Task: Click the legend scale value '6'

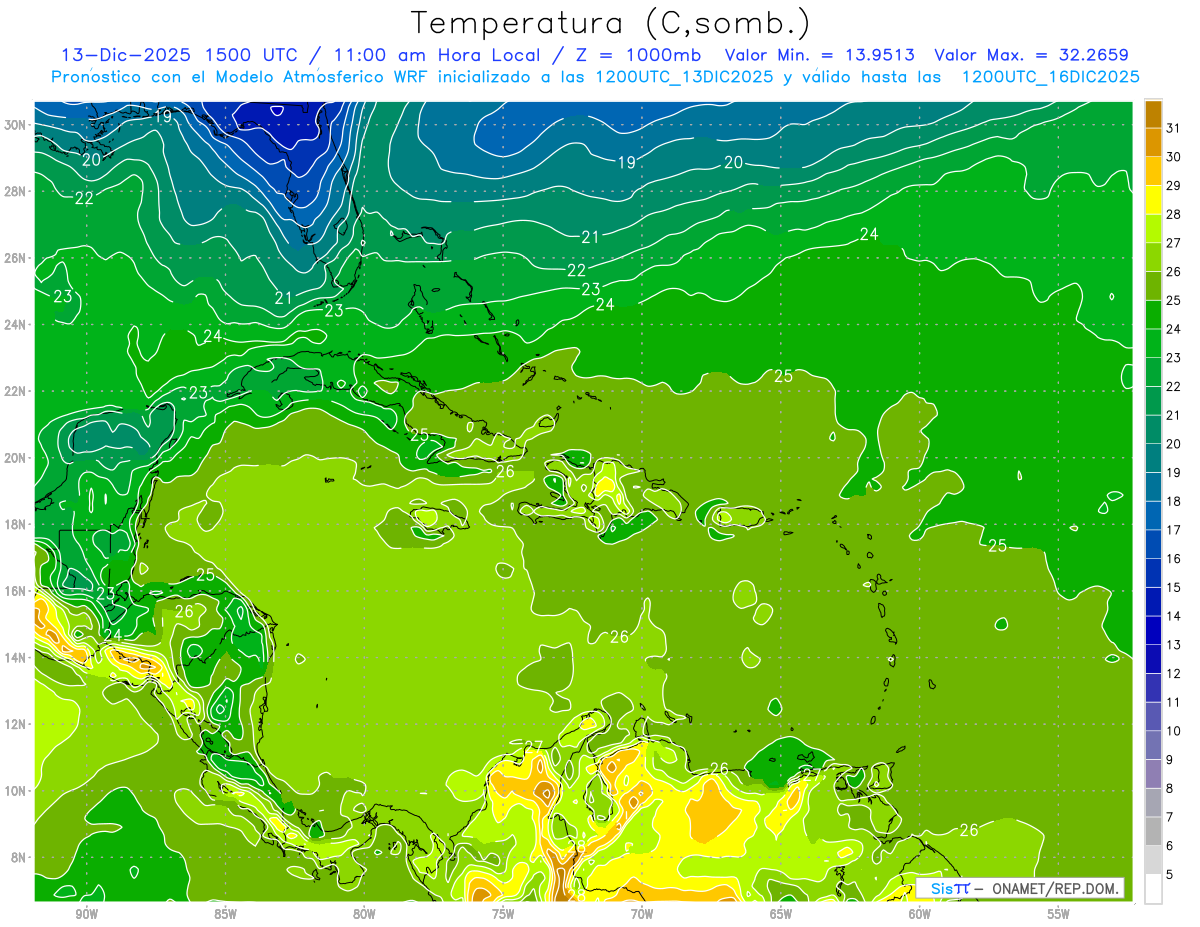Action: pyautogui.click(x=1170, y=845)
